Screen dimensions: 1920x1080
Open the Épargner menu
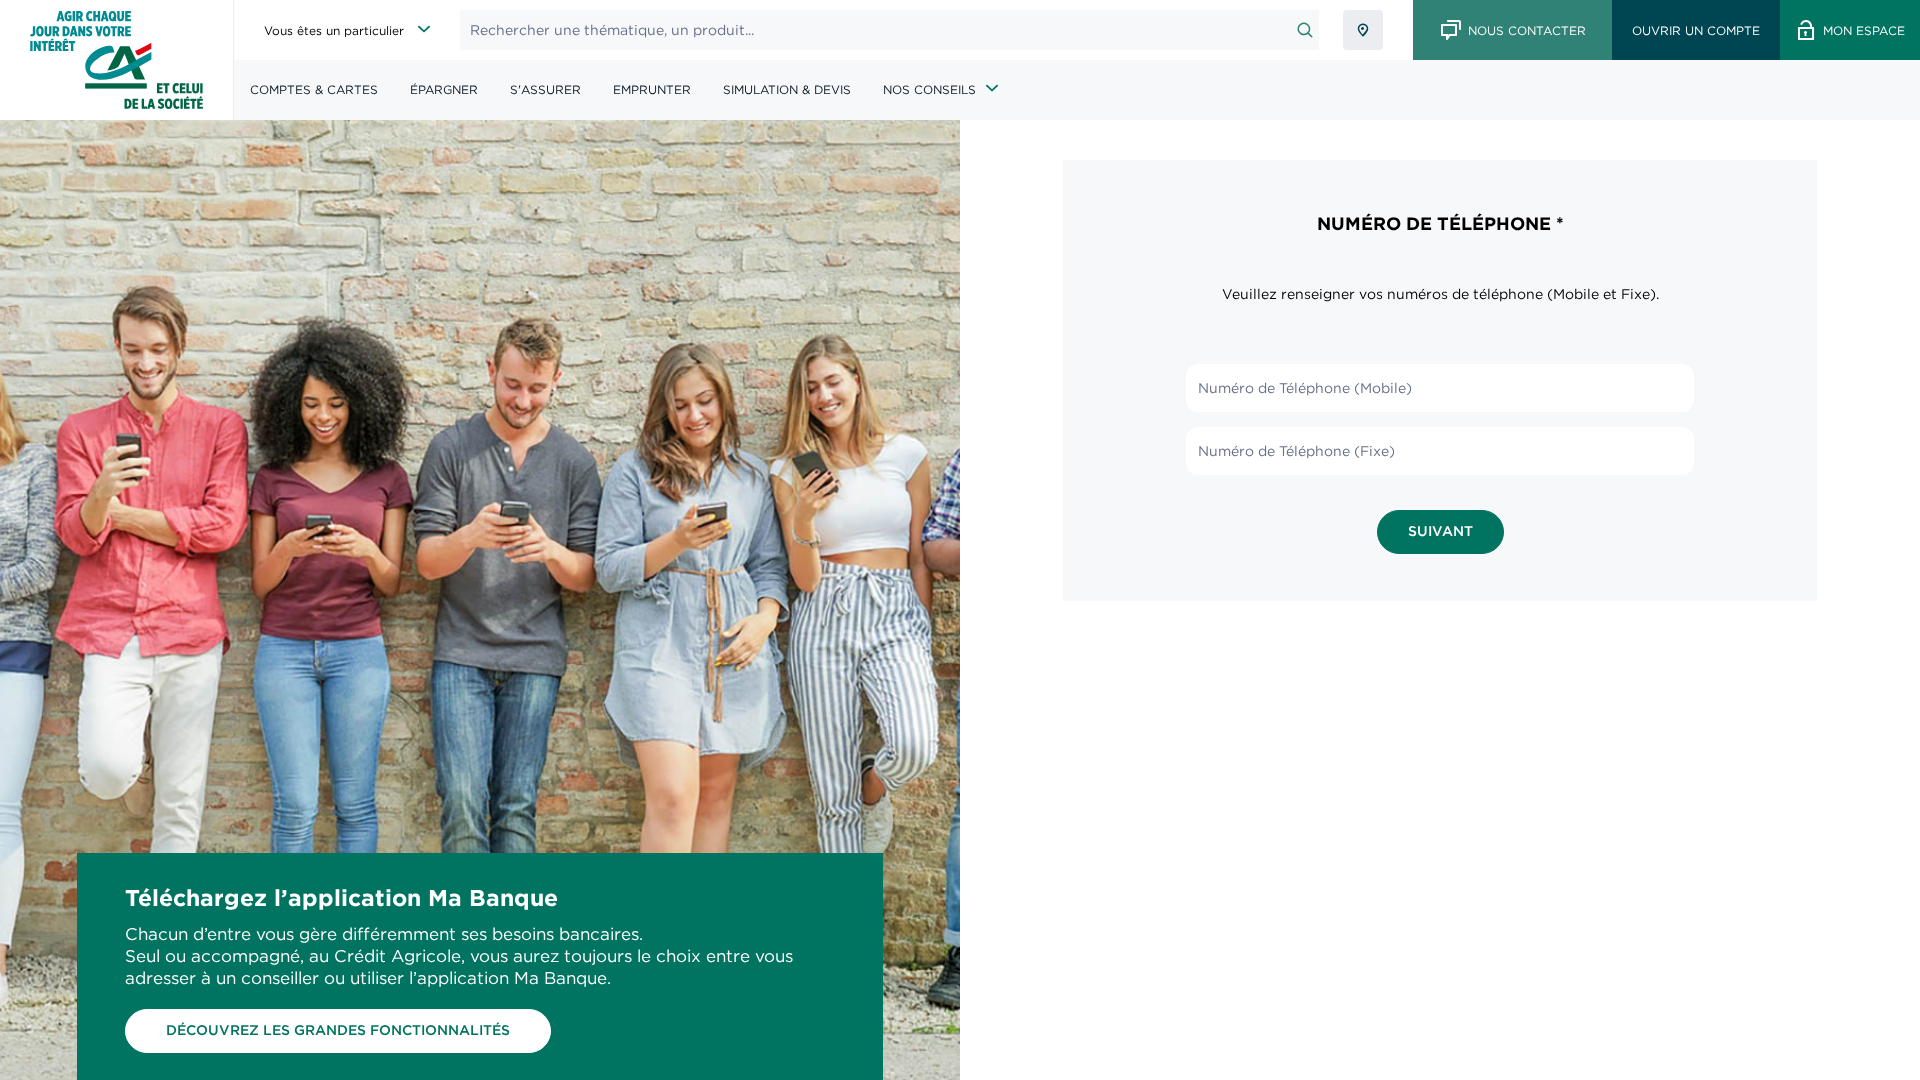pos(444,90)
